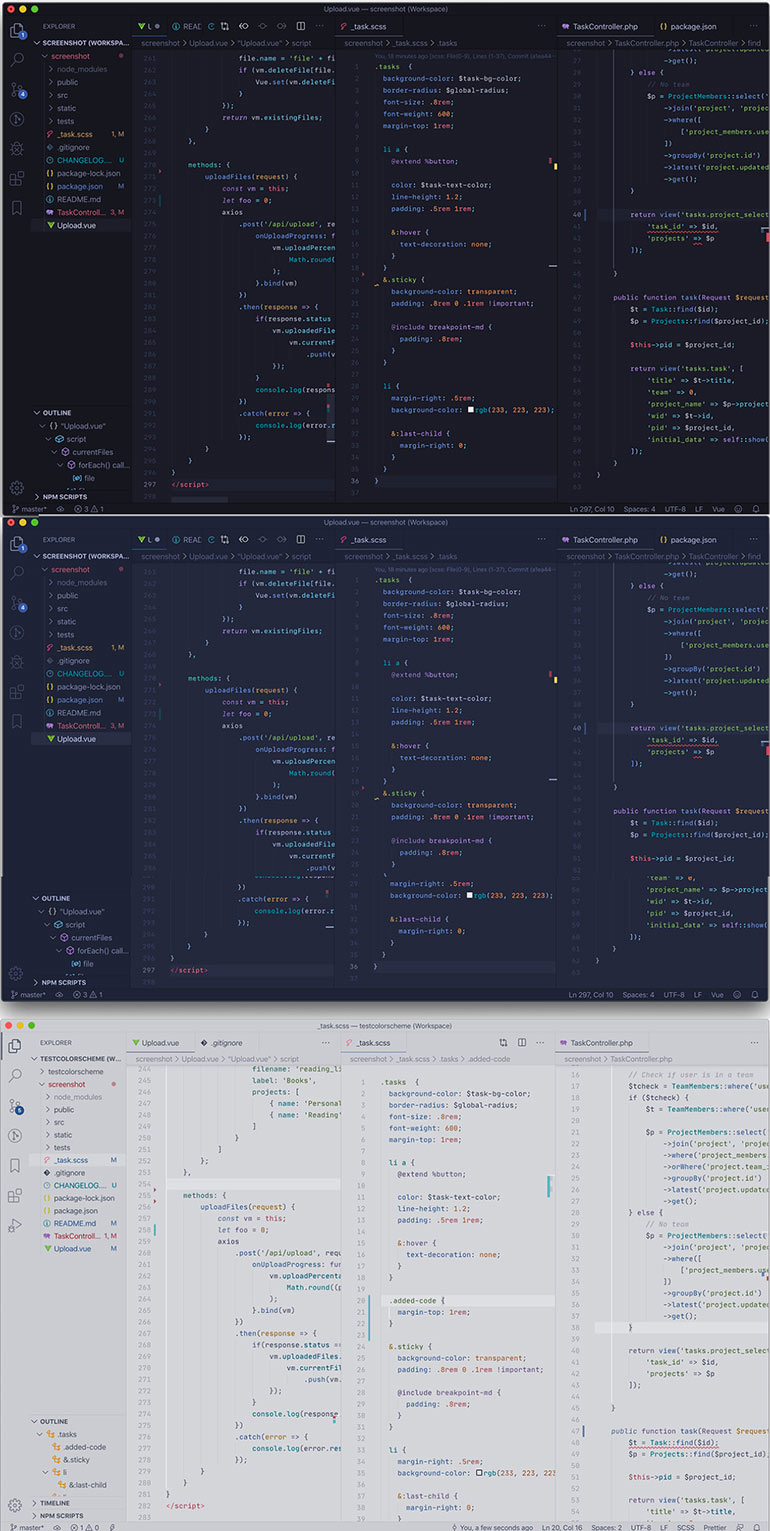Image resolution: width=770 pixels, height=1531 pixels.
Task: Switch to package.json tab in top window
Action: coord(694,26)
